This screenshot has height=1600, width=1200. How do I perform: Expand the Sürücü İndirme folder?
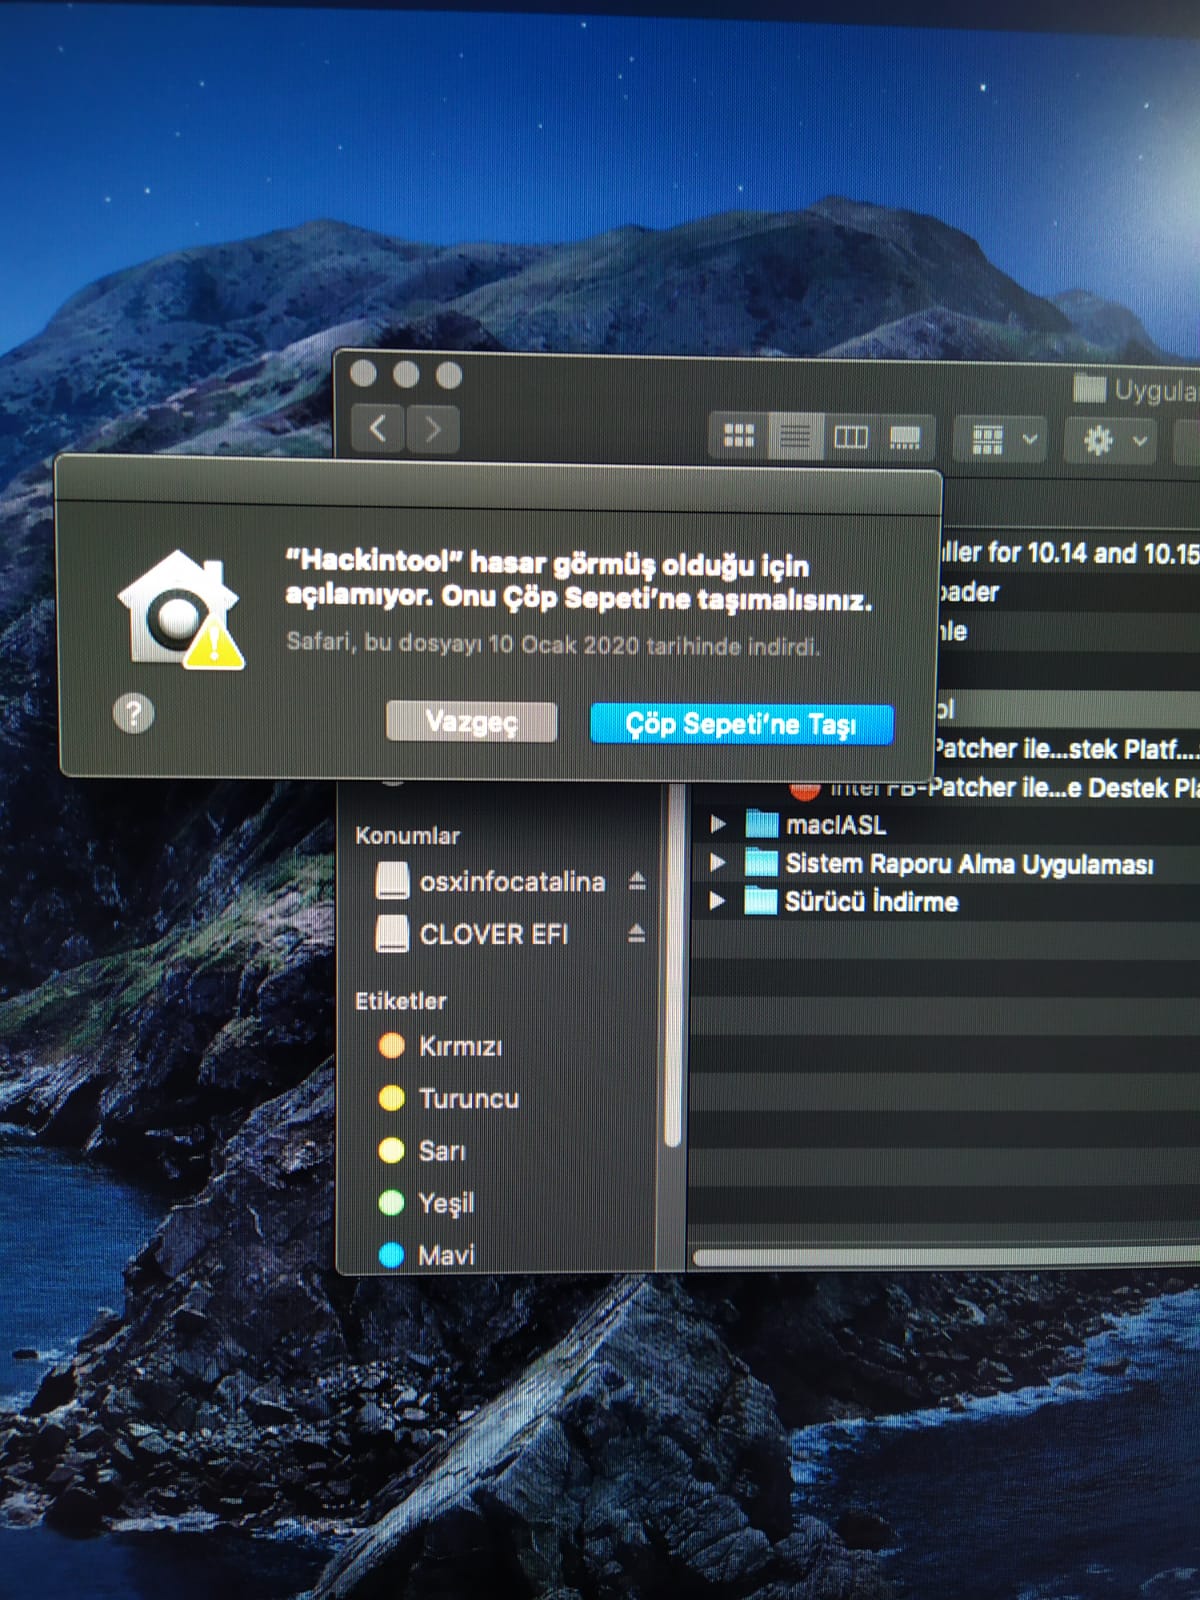click(717, 901)
